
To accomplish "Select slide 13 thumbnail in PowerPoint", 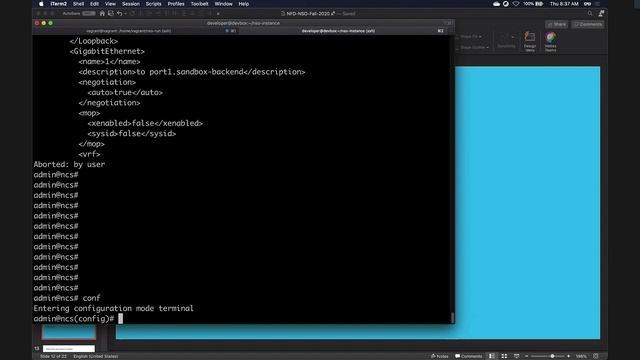I will pos(69,349).
